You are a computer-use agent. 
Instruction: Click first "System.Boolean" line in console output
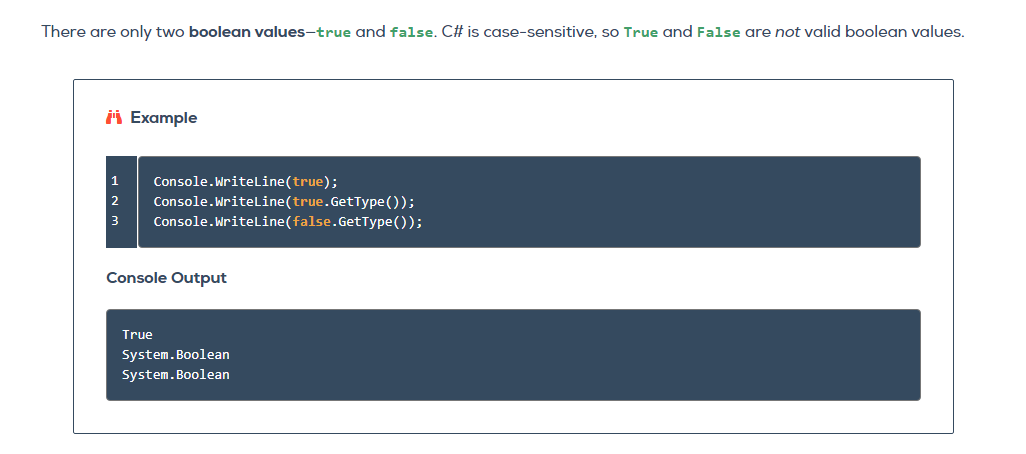(x=175, y=354)
